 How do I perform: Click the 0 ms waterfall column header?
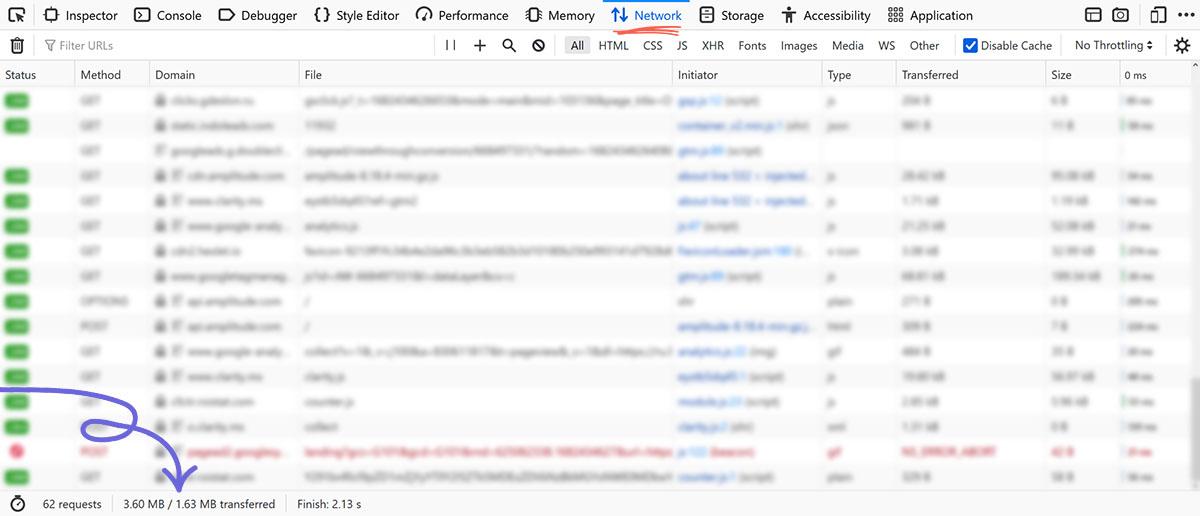[1153, 75]
